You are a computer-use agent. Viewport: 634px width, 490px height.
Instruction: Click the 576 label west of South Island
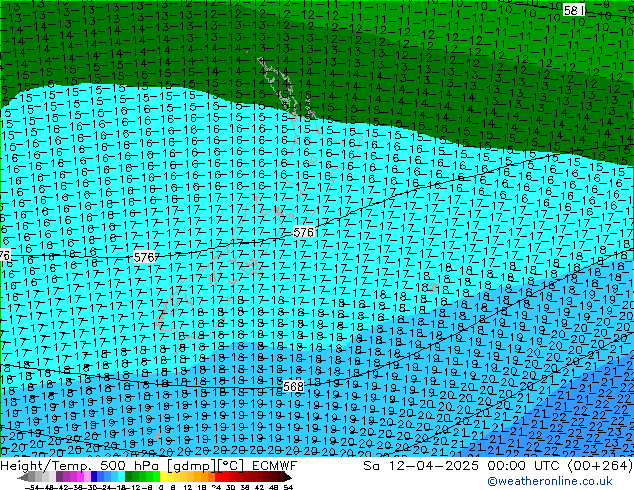coord(144,257)
